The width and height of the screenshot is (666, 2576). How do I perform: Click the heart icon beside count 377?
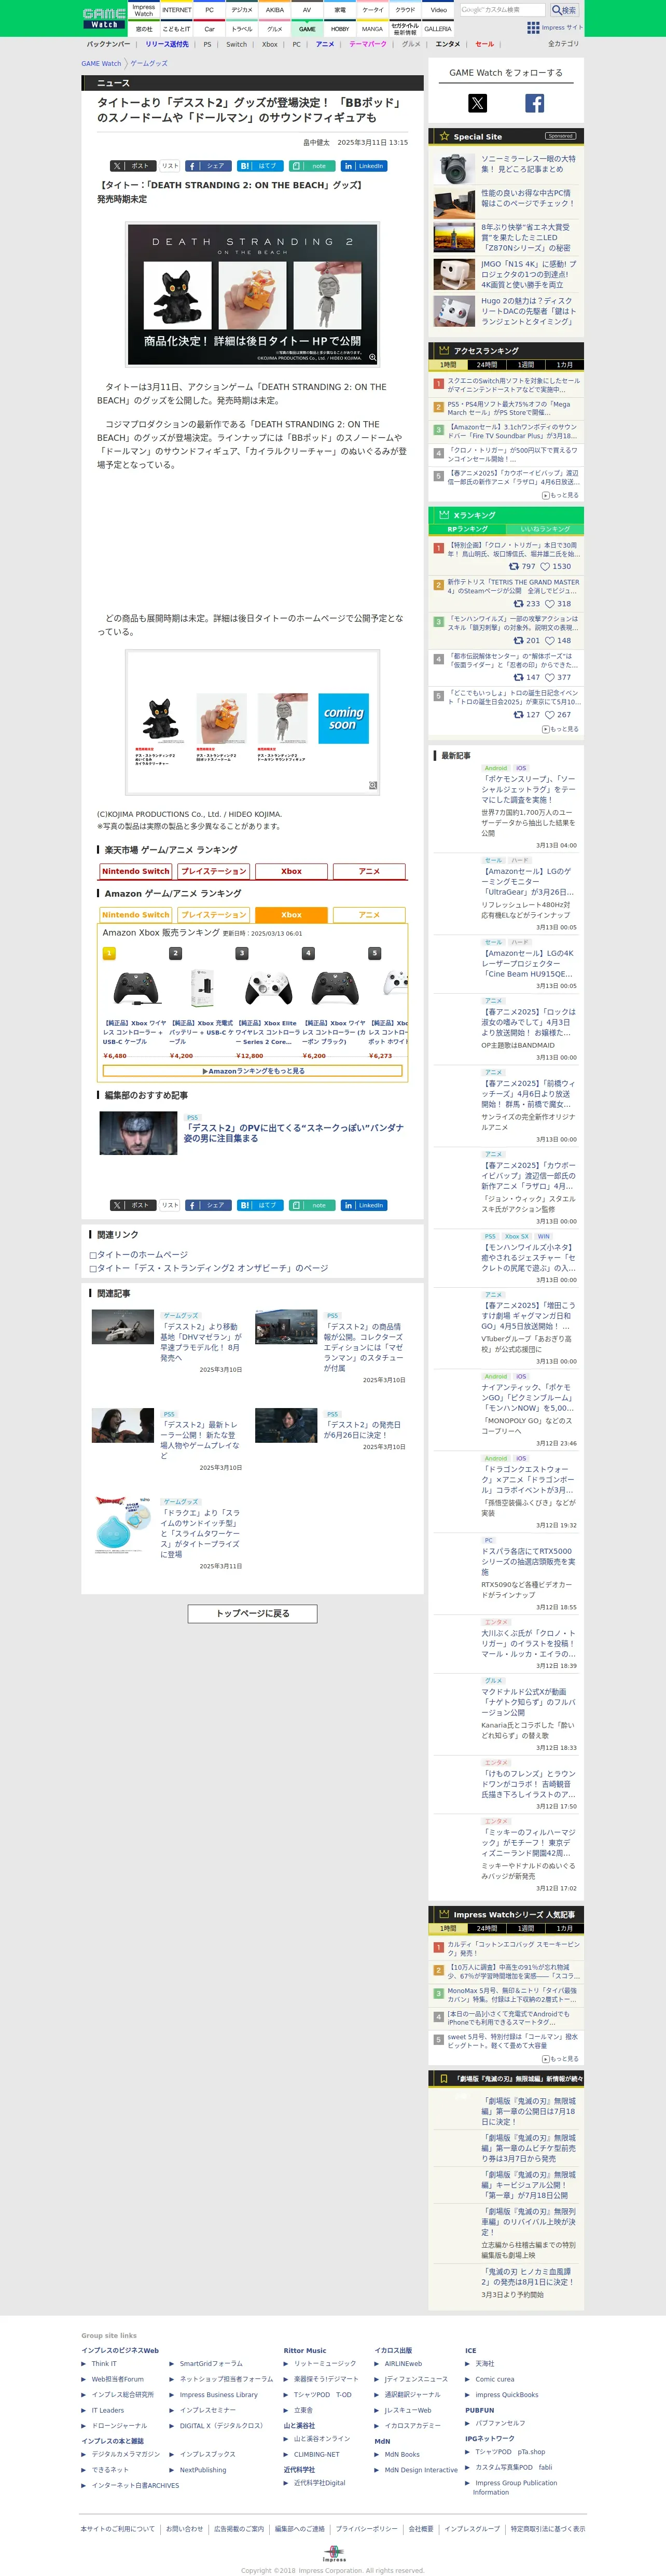pos(549,677)
